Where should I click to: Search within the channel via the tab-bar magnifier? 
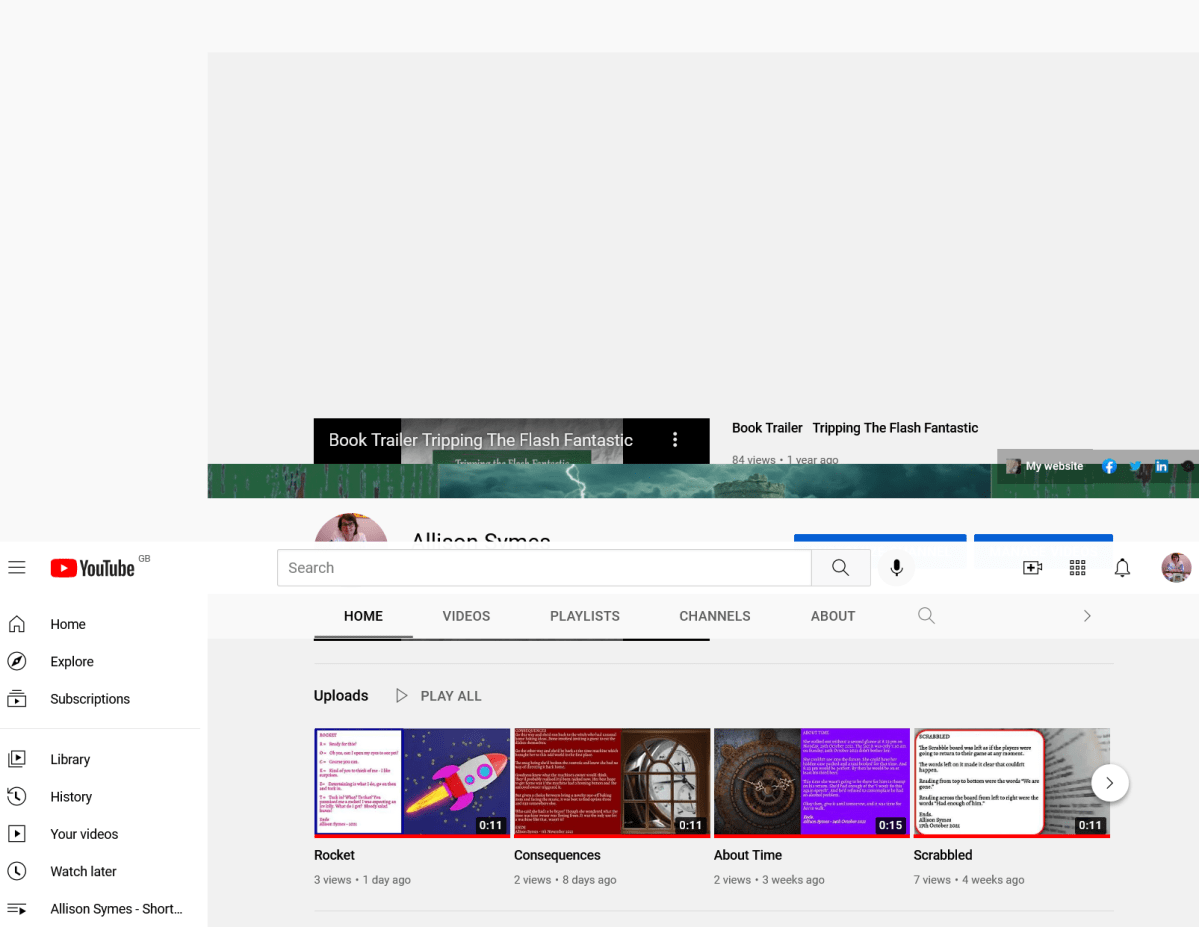(926, 616)
